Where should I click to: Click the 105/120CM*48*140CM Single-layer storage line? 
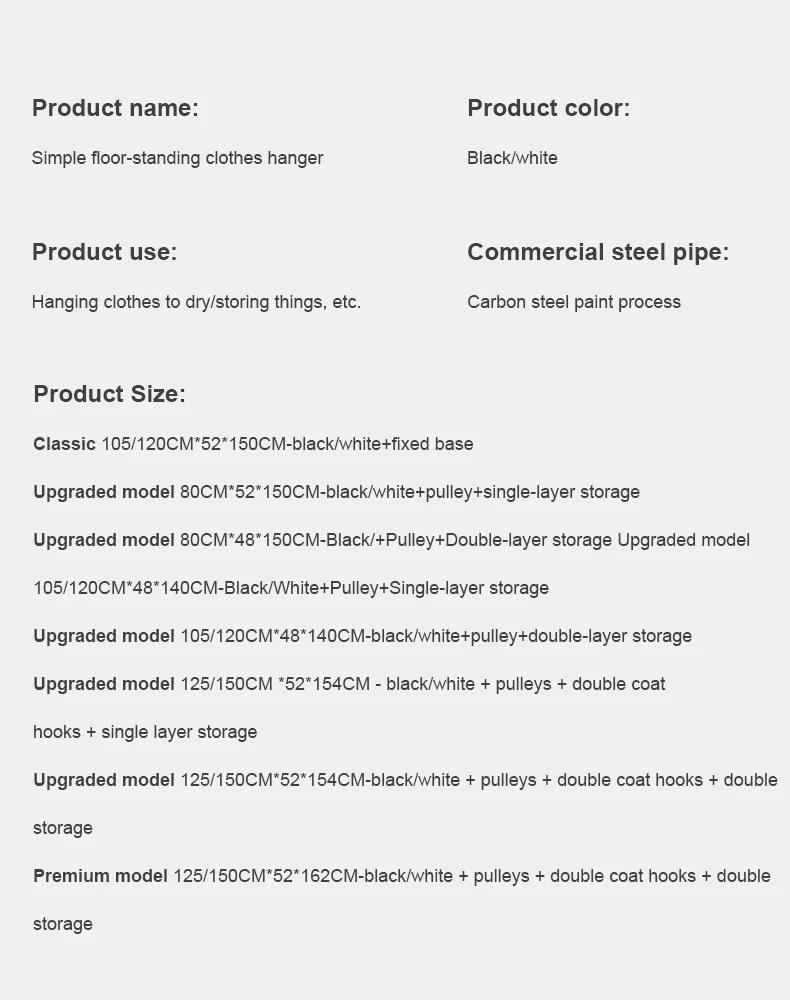click(291, 588)
